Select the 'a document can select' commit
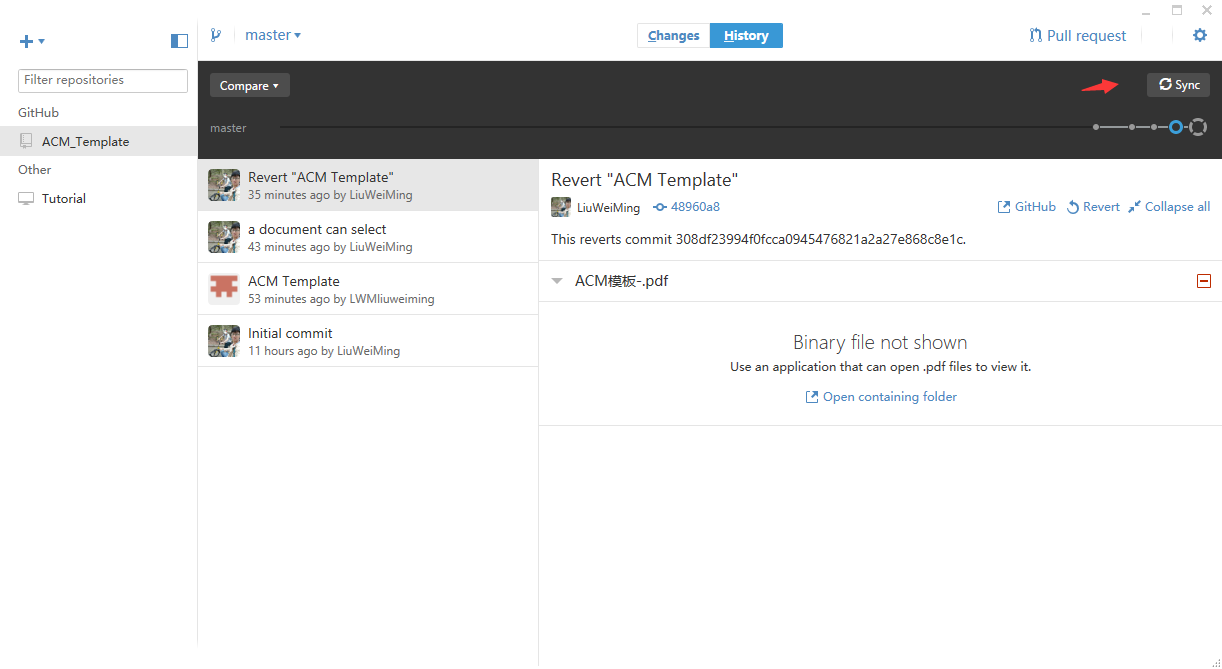1222x669 pixels. click(368, 237)
